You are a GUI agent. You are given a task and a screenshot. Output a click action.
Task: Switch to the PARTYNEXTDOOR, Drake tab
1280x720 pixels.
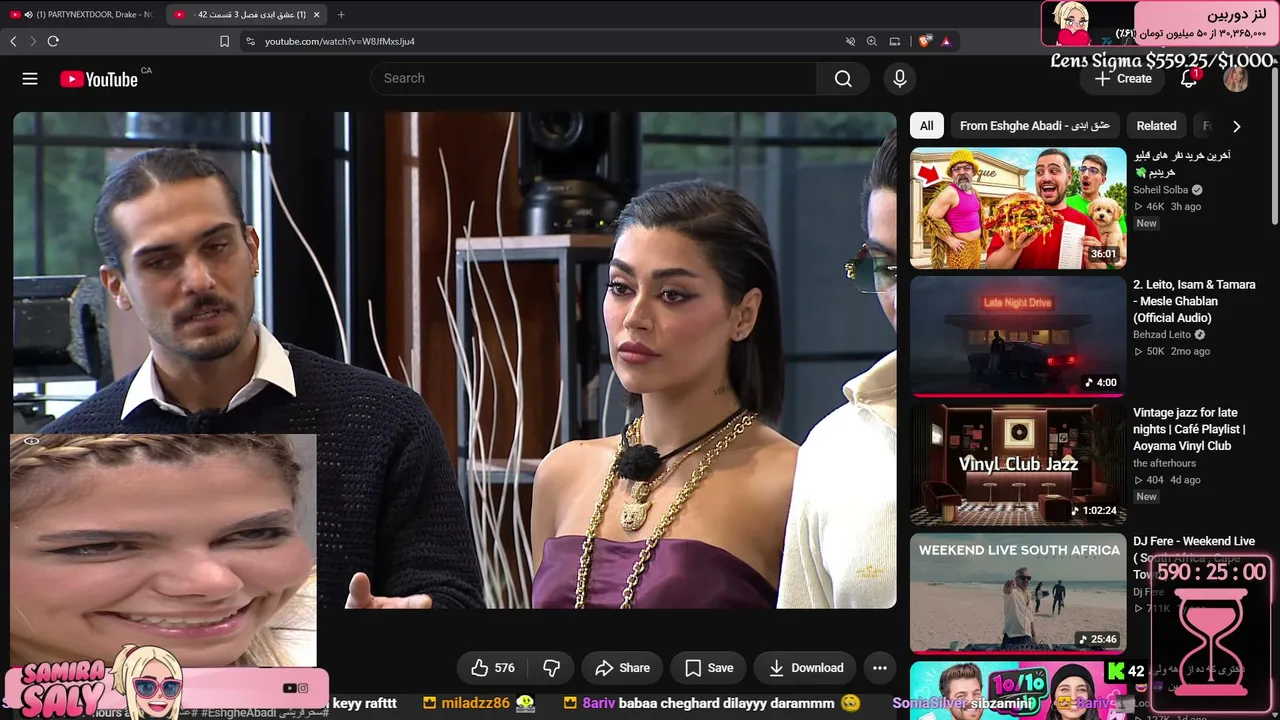click(x=80, y=14)
